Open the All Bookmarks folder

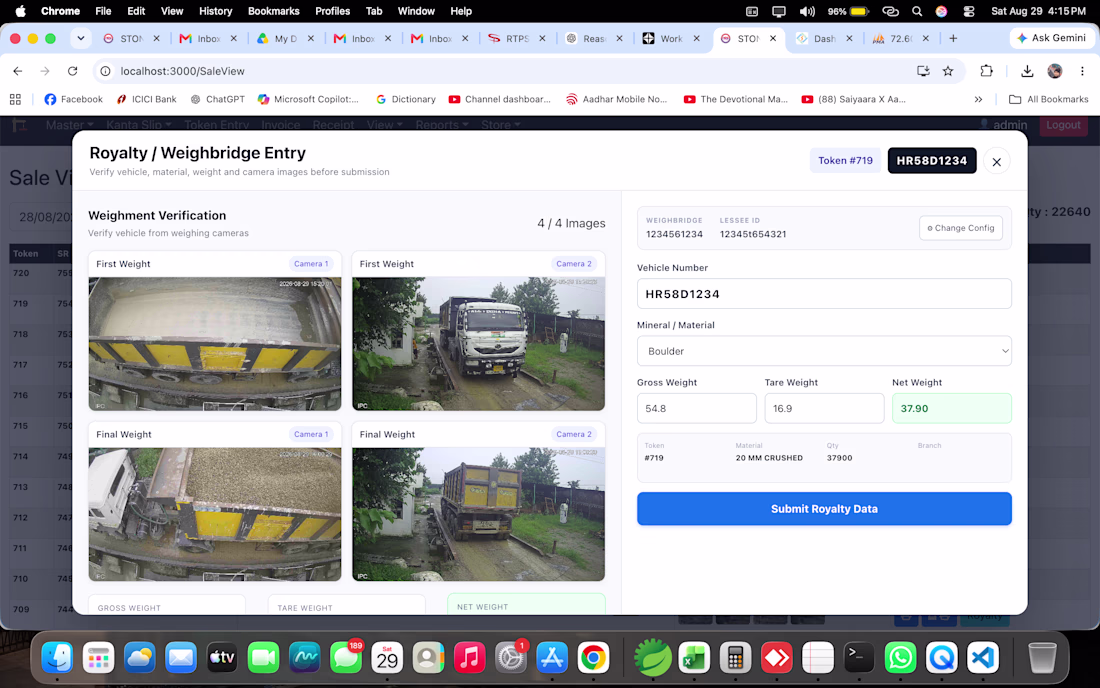(1048, 100)
